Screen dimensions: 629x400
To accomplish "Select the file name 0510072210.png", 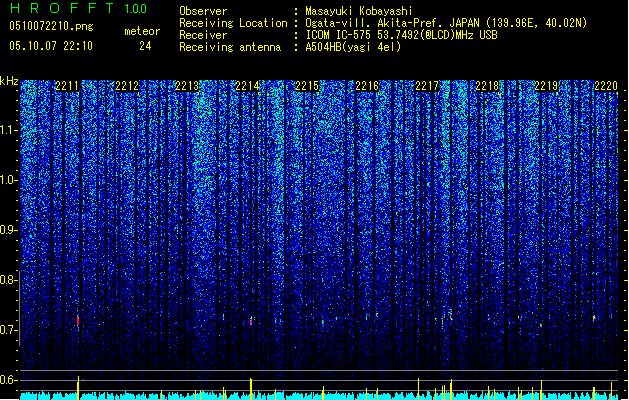I will pos(51,26).
